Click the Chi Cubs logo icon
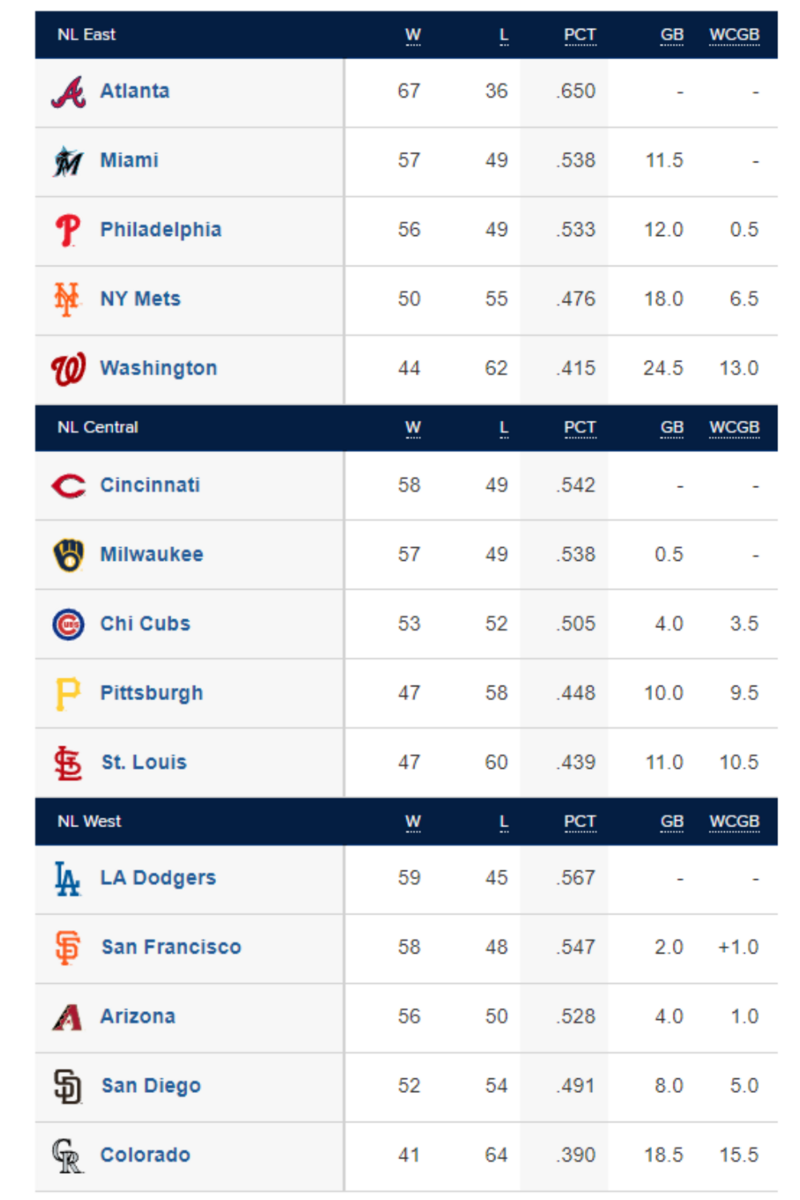 (x=68, y=624)
